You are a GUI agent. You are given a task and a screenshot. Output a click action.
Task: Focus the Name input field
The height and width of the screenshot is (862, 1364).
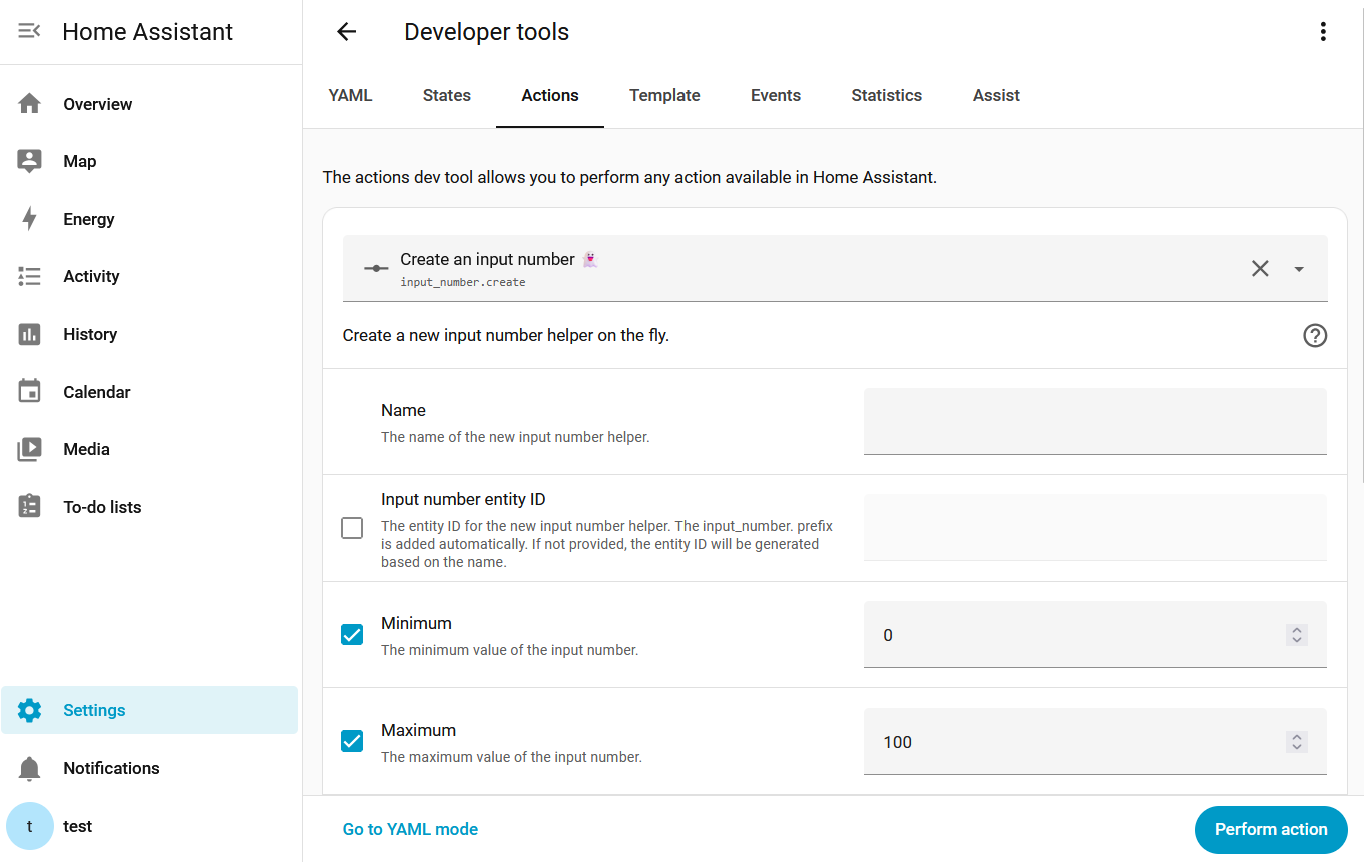(x=1095, y=421)
